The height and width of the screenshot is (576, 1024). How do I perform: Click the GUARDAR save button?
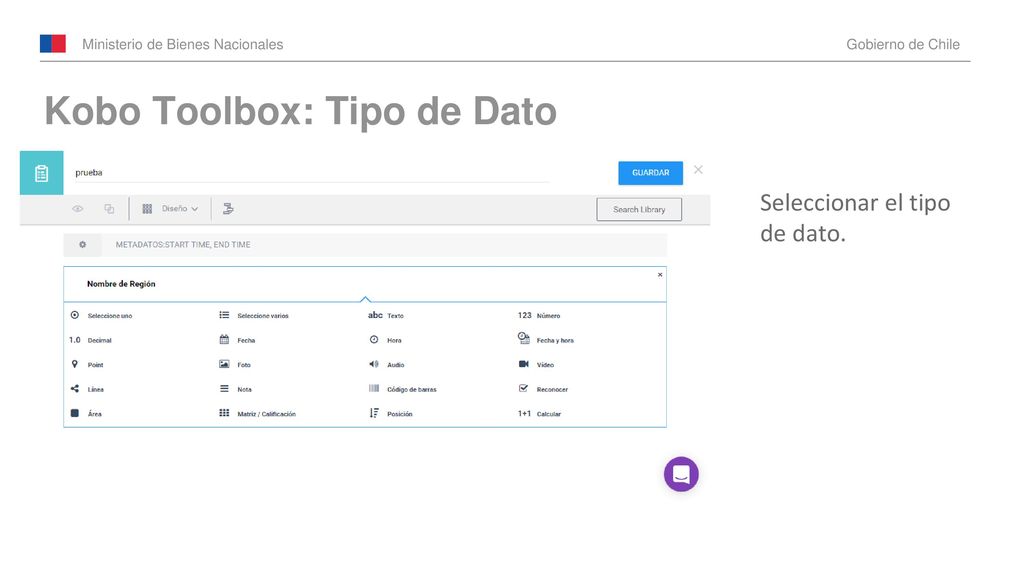tap(650, 173)
